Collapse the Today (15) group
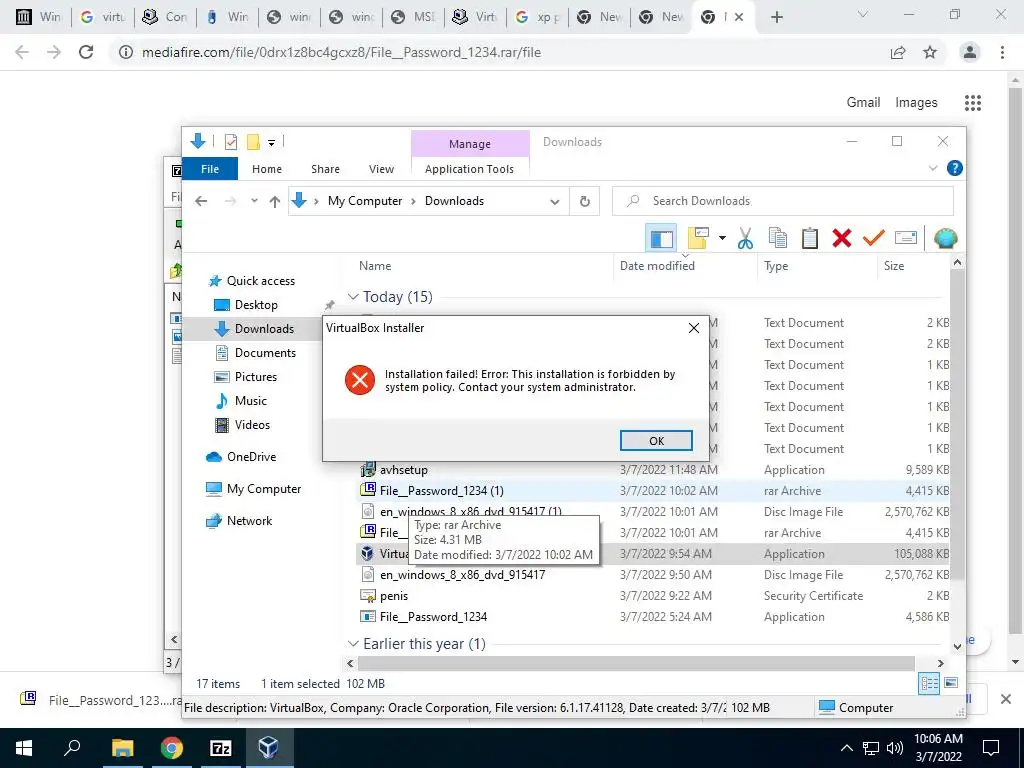This screenshot has height=768, width=1024. click(353, 297)
